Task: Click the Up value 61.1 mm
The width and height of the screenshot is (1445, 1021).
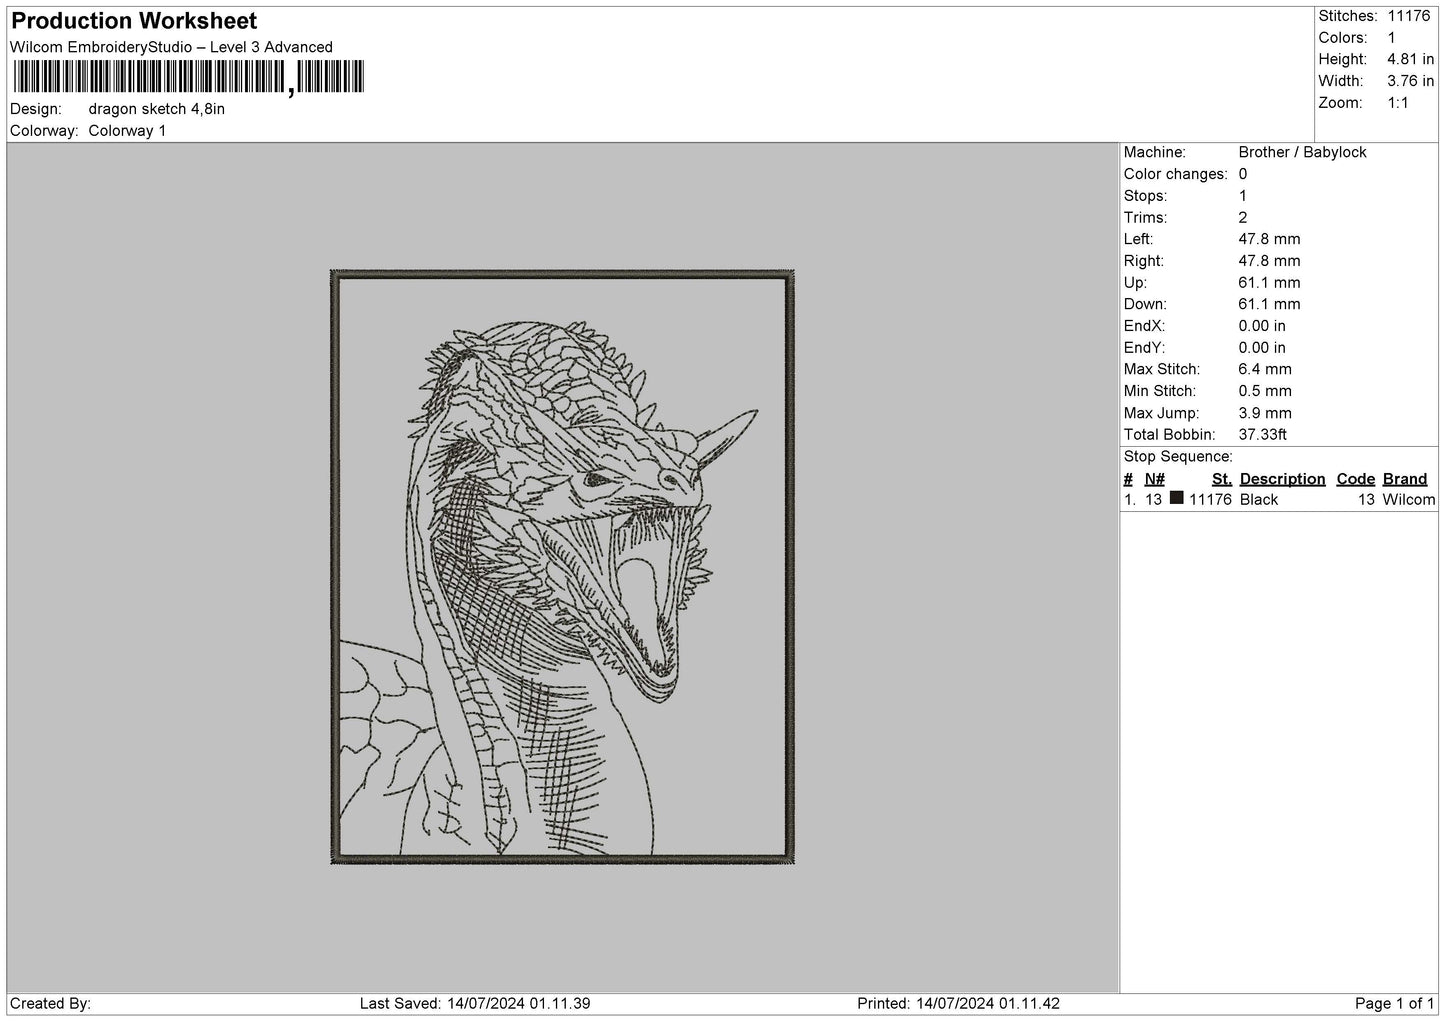Action: [1269, 283]
